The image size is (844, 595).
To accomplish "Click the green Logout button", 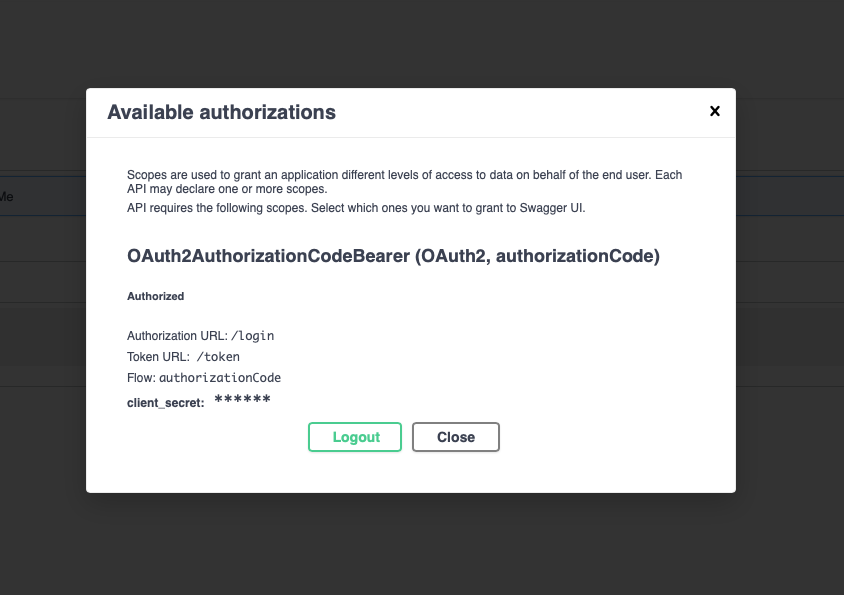I will 355,437.
